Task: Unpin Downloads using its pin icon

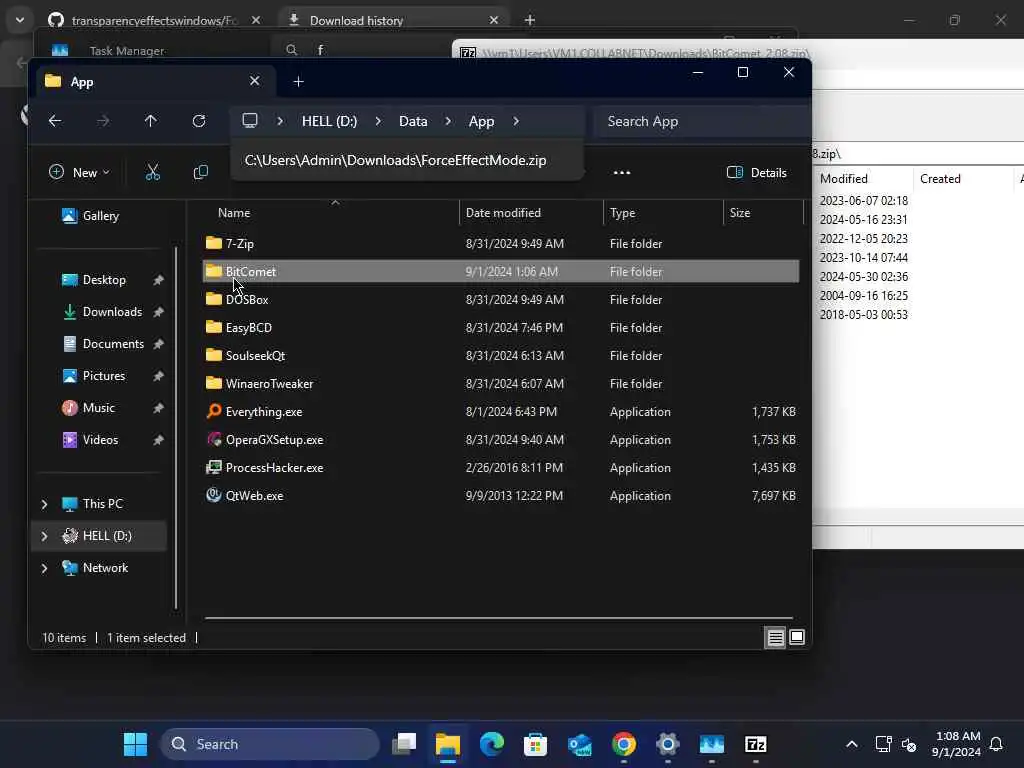Action: pyautogui.click(x=158, y=312)
